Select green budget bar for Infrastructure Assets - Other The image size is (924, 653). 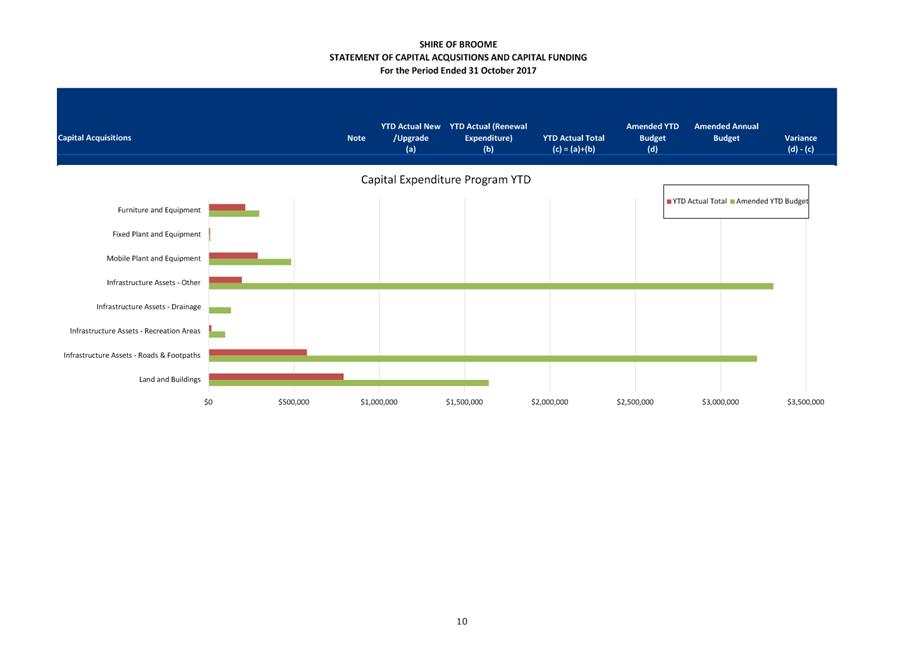click(491, 286)
